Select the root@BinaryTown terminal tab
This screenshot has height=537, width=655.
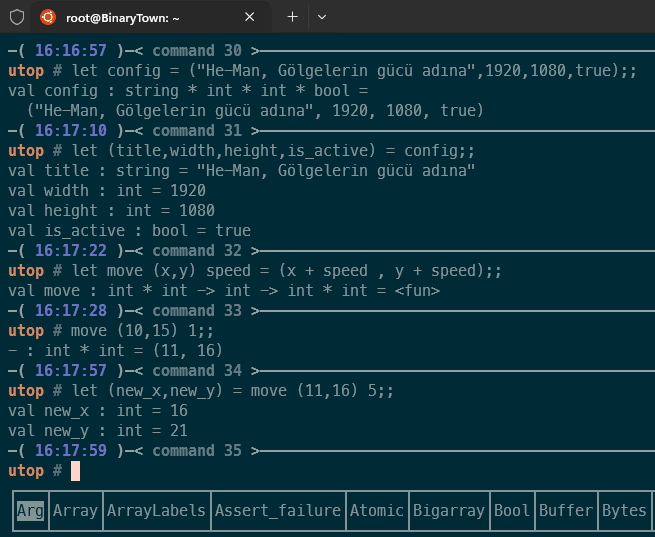(150, 17)
